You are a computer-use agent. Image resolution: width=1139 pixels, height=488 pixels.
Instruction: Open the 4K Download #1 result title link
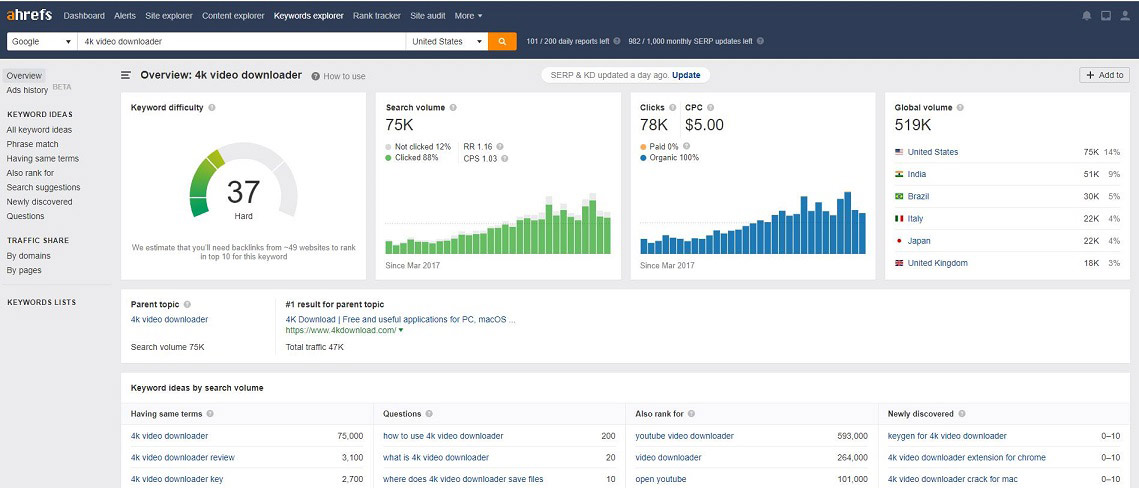(x=401, y=319)
